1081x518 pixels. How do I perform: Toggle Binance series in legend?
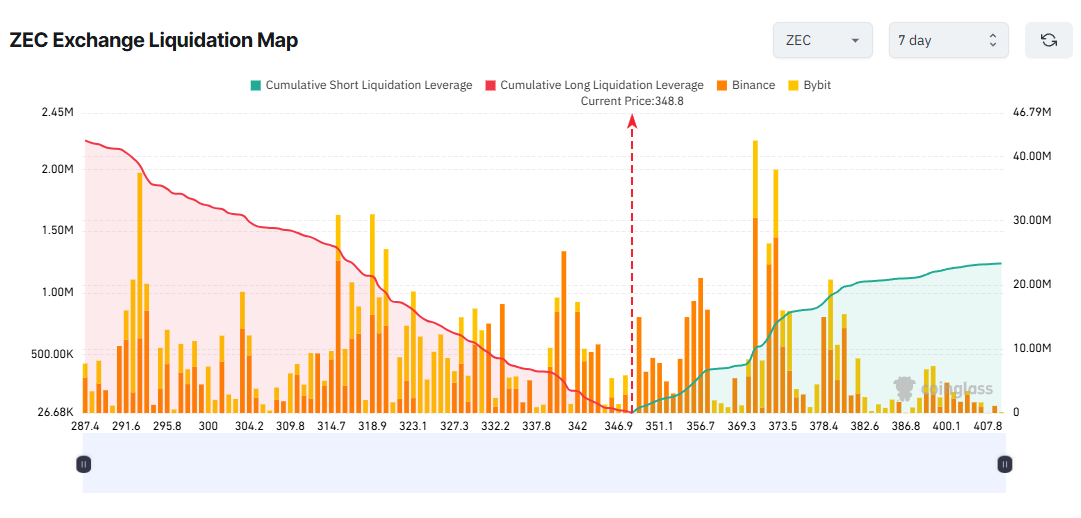click(752, 85)
